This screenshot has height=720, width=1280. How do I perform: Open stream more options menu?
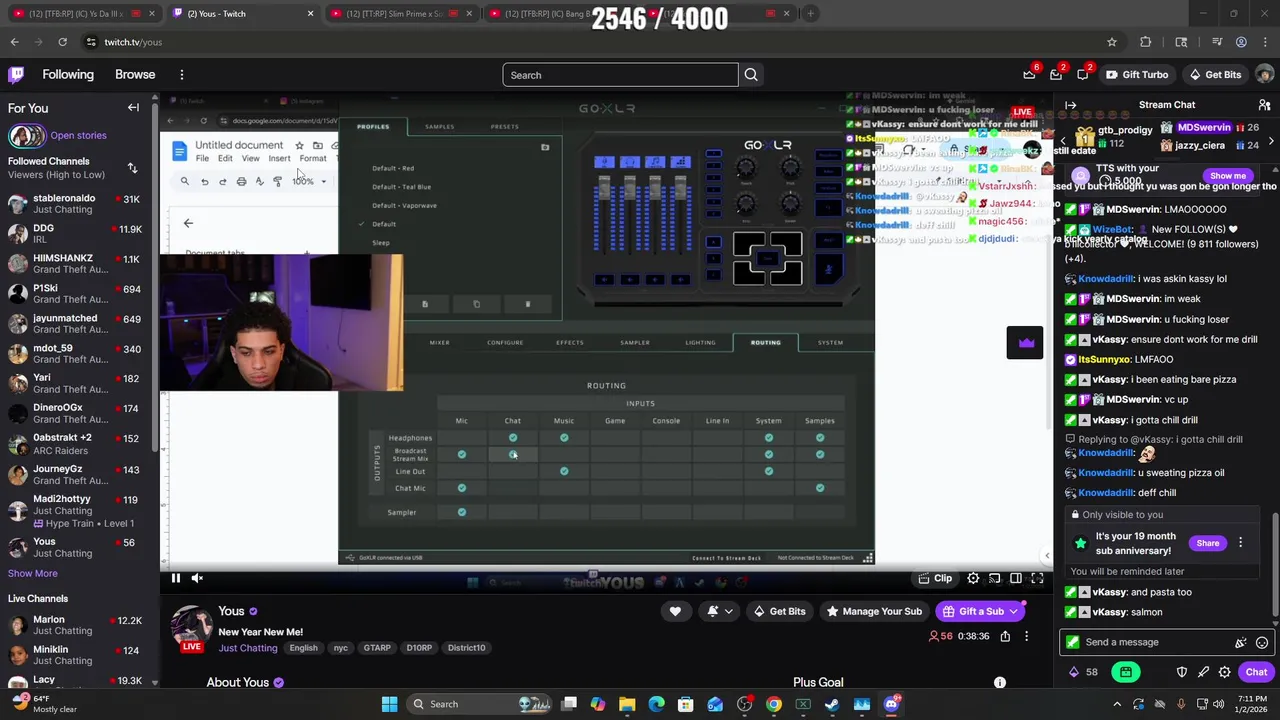click(1026, 636)
